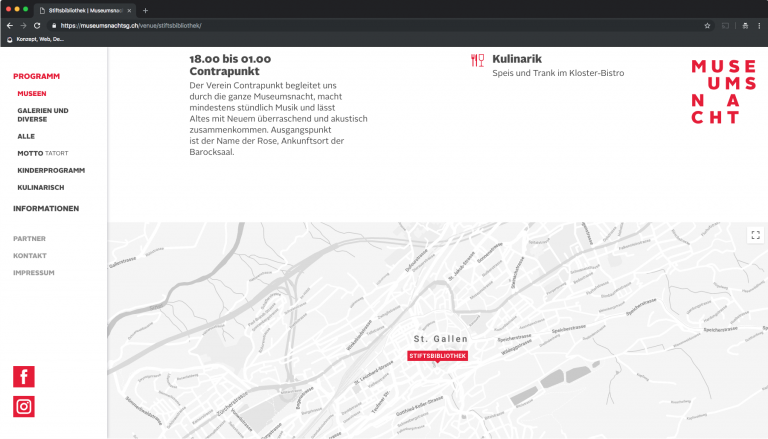Viewport: 768px width, 439px height.
Task: Open a new browser tab
Action: (x=145, y=10)
